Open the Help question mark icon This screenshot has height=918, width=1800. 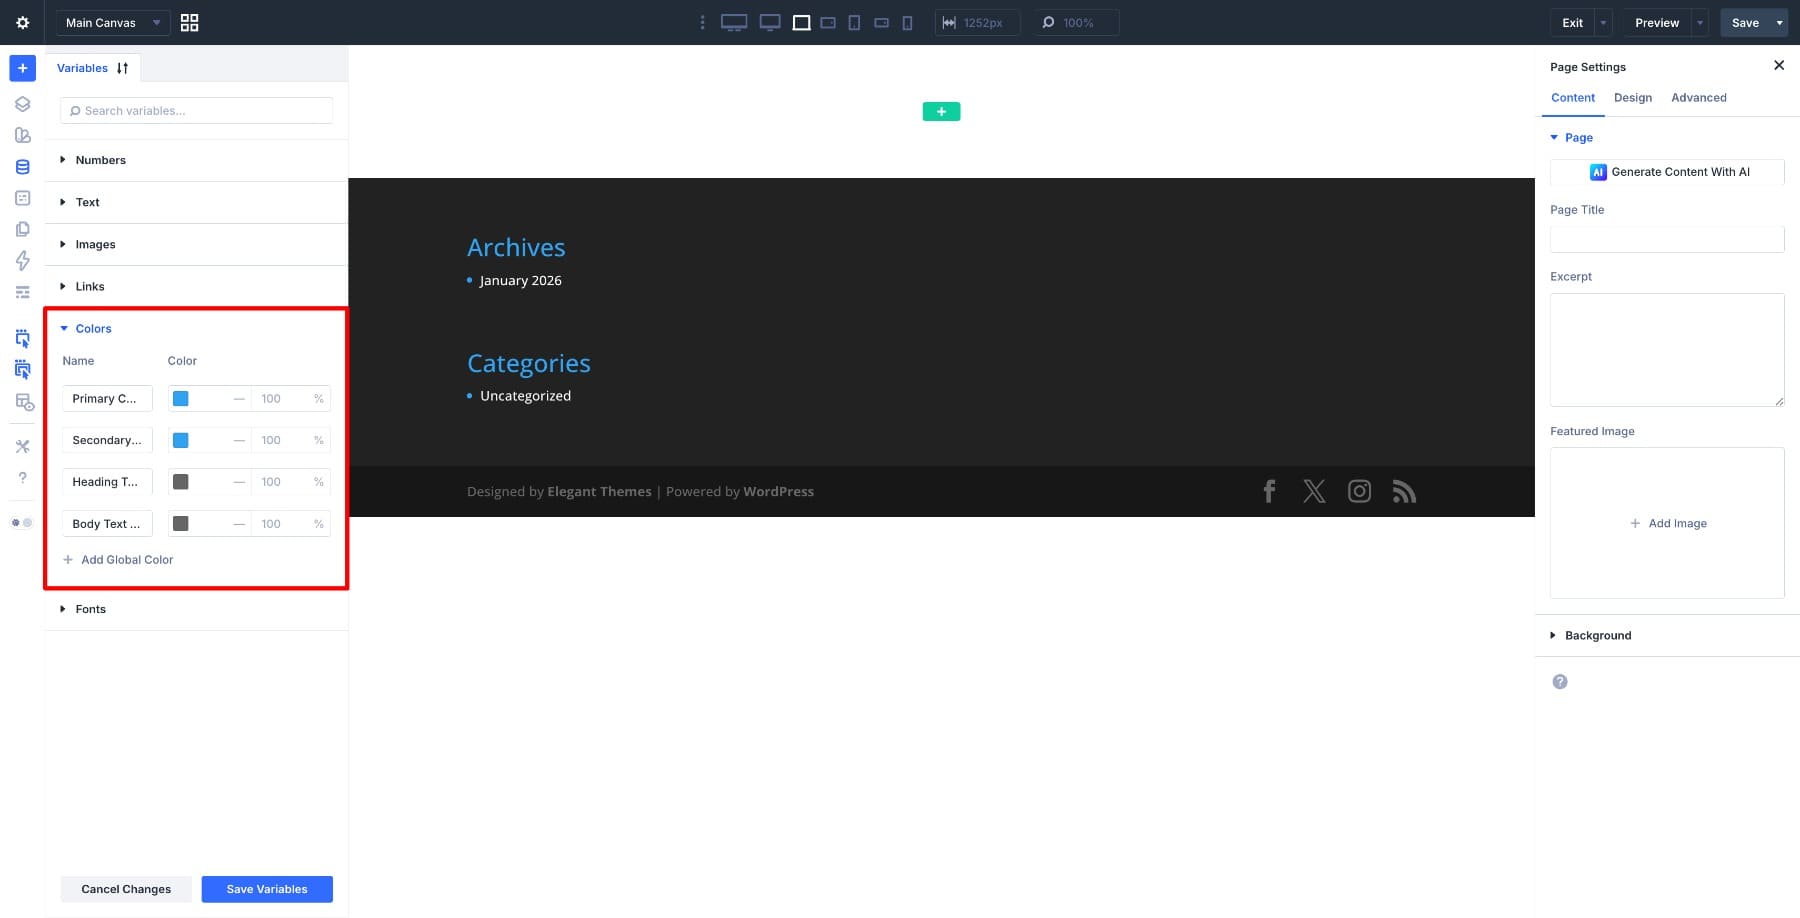(x=22, y=477)
